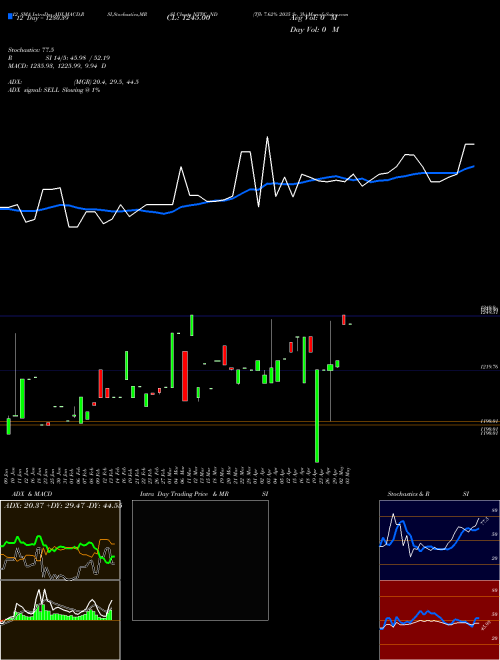This screenshot has width=500, height=660.
Task: Click the highest peak of the white price line
Action: (x=267, y=137)
